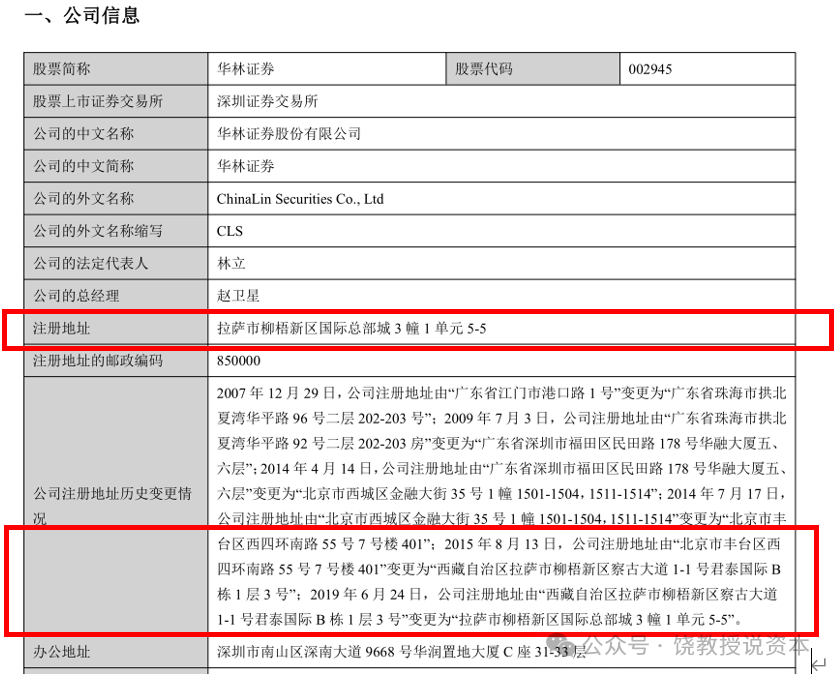The image size is (836, 678).
Task: Select the 公司的外文名称 label
Action: point(83,199)
